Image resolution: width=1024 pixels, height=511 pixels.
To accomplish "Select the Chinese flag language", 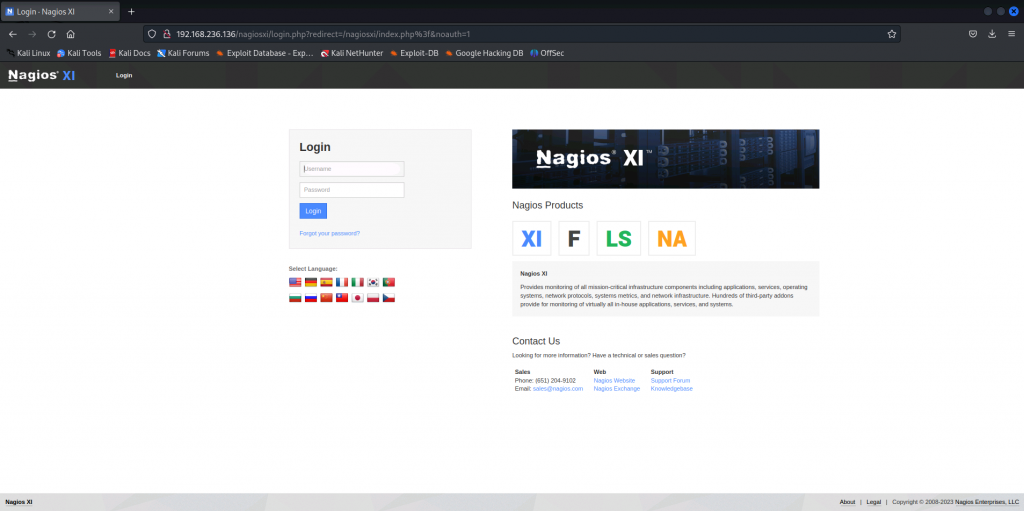I will tap(327, 298).
